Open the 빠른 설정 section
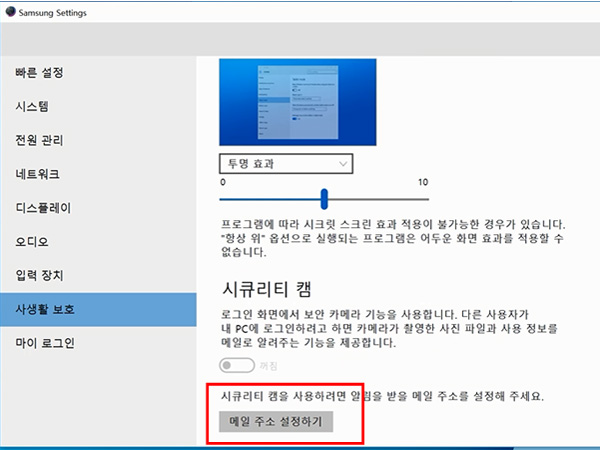 pos(98,72)
